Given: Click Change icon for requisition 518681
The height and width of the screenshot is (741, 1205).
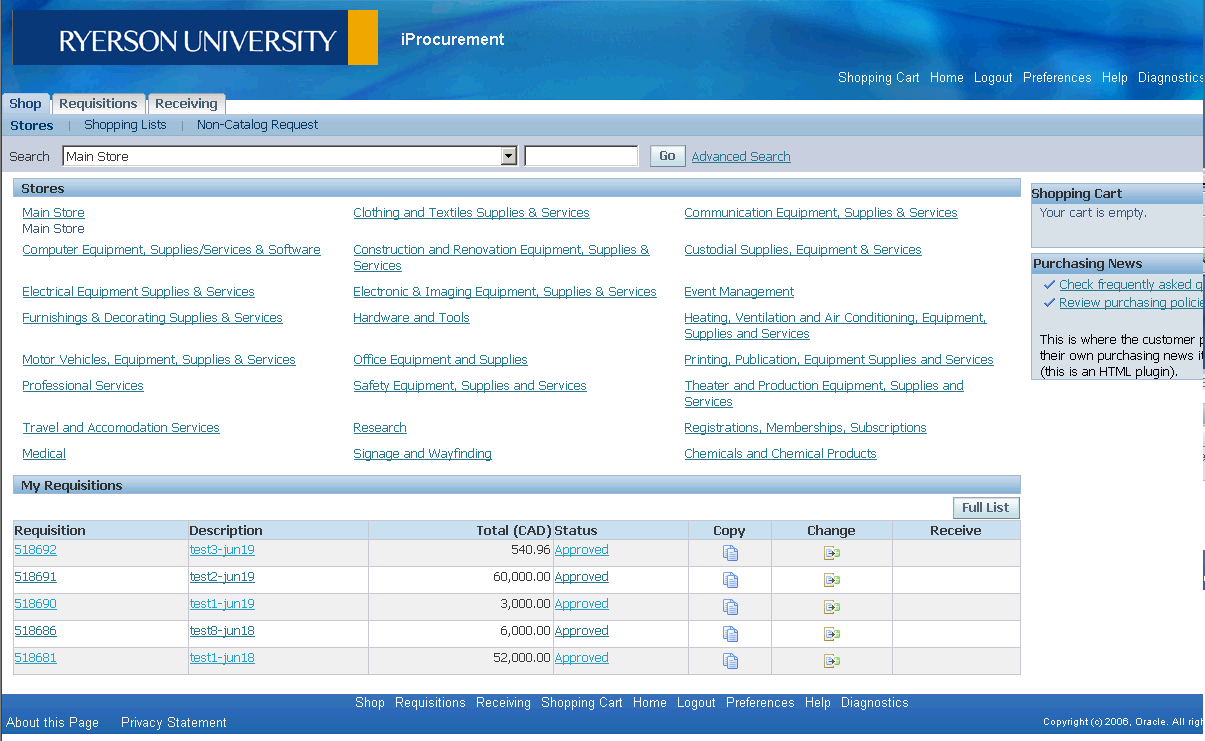Looking at the screenshot, I should 831,661.
